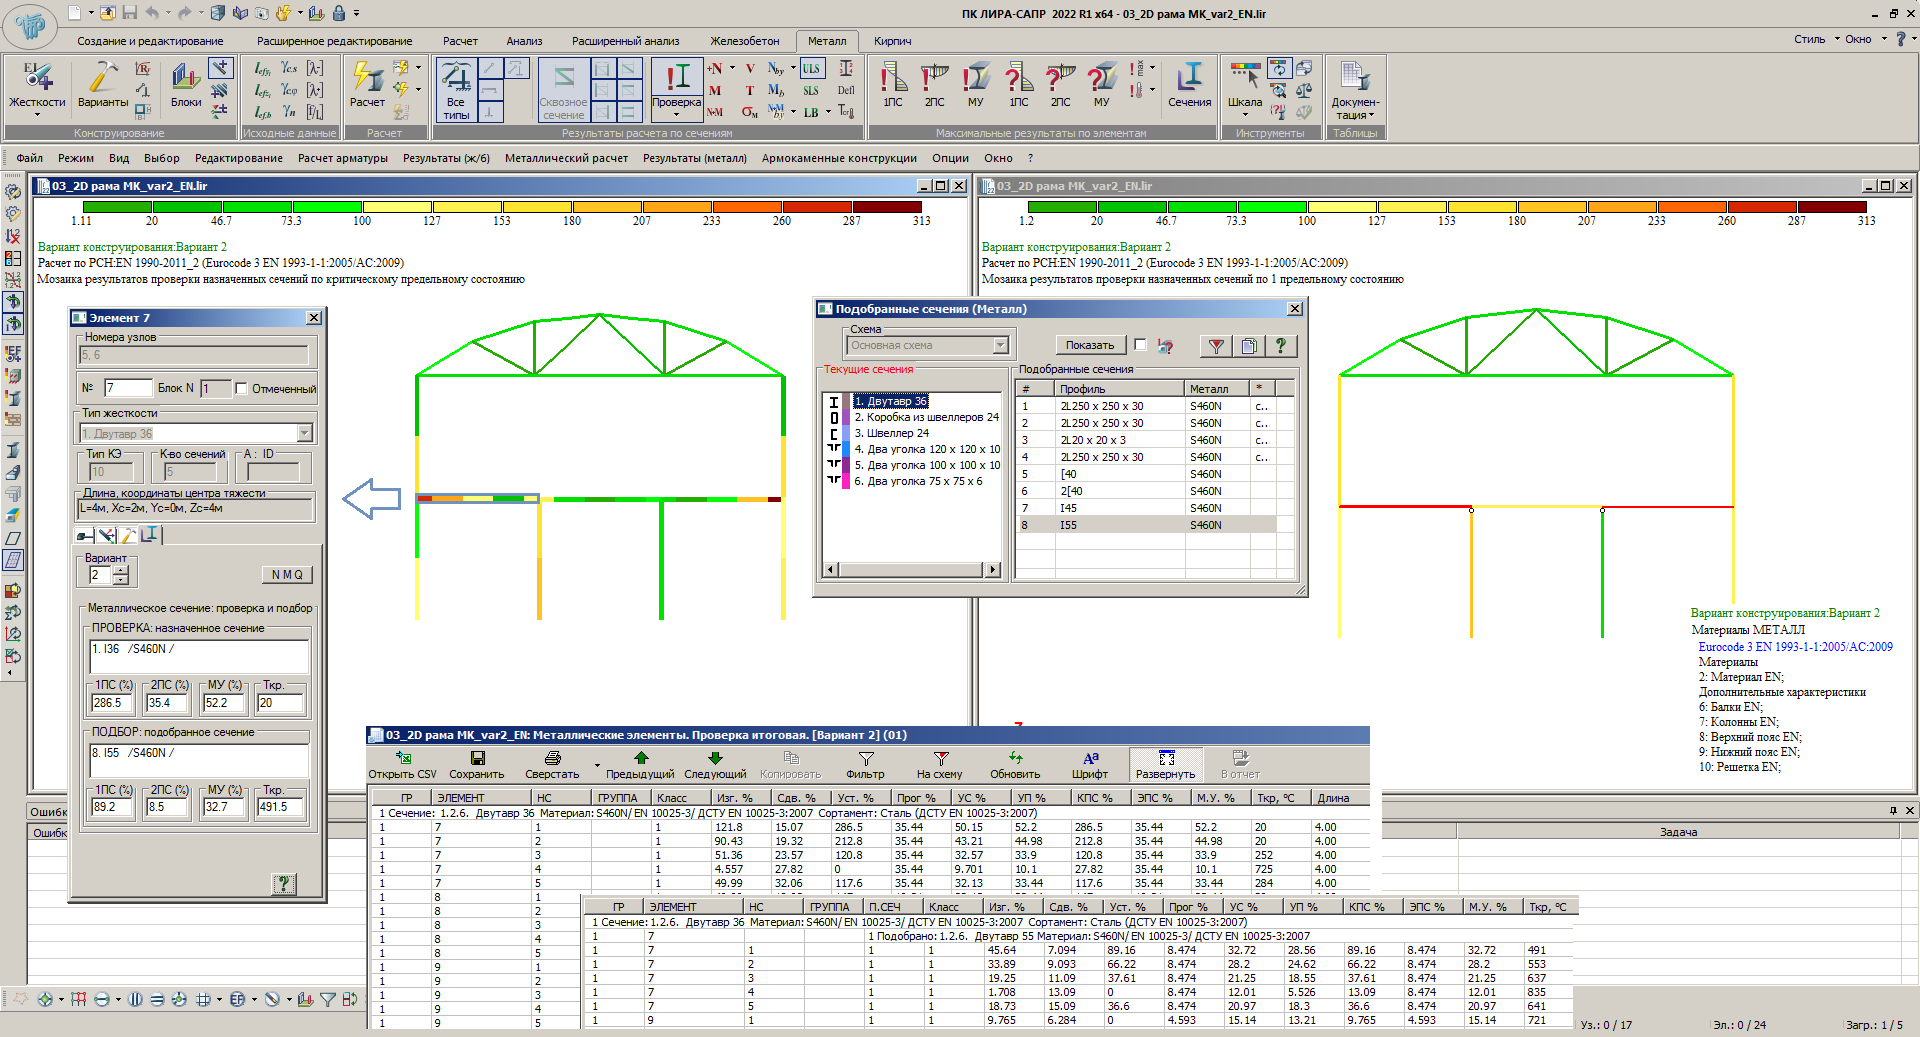This screenshot has height=1037, width=1920.
Task: Click the N M Q button
Action: tap(287, 575)
